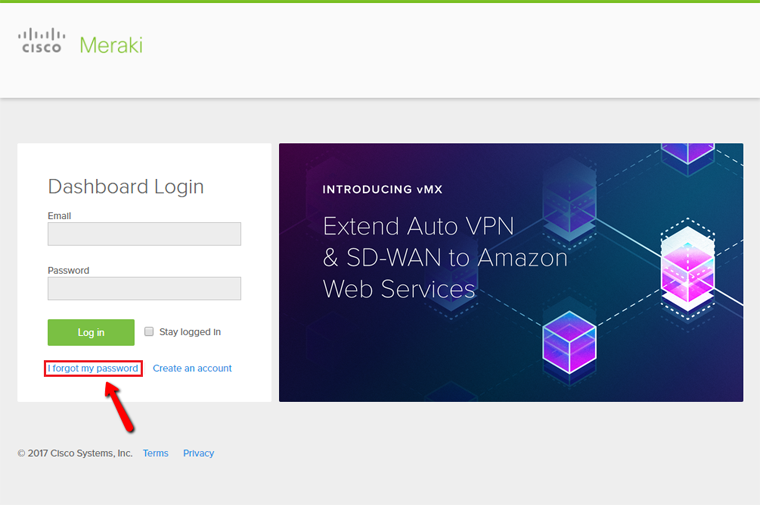
Task: Click the Meraki wordmark in the header
Action: coord(111,46)
